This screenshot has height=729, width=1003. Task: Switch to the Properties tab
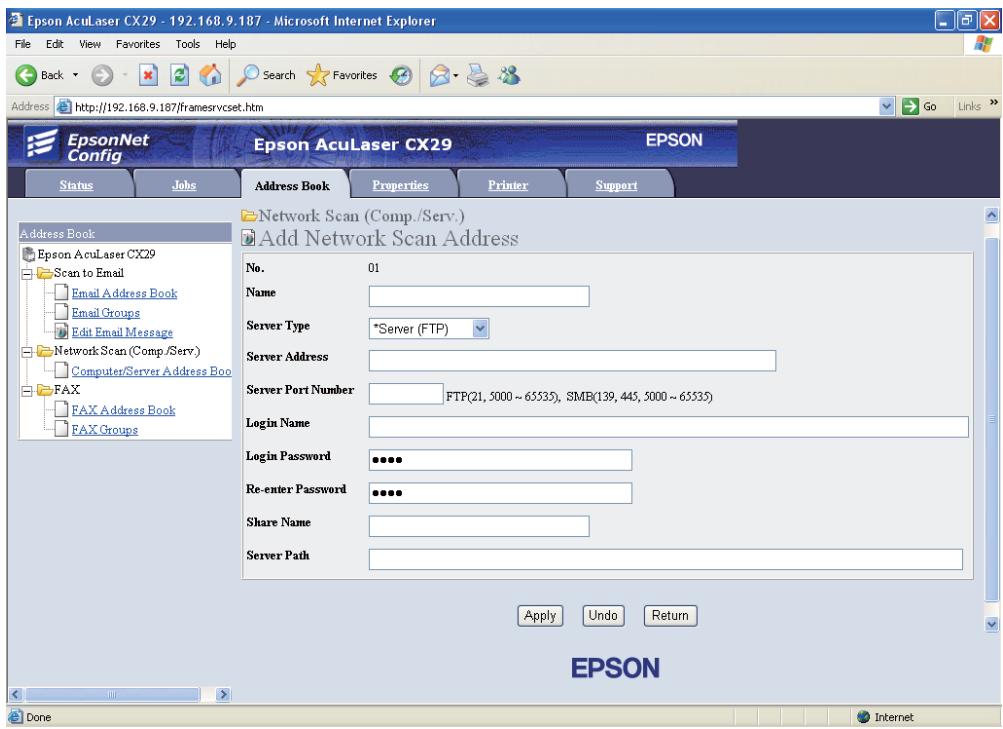pyautogui.click(x=400, y=185)
